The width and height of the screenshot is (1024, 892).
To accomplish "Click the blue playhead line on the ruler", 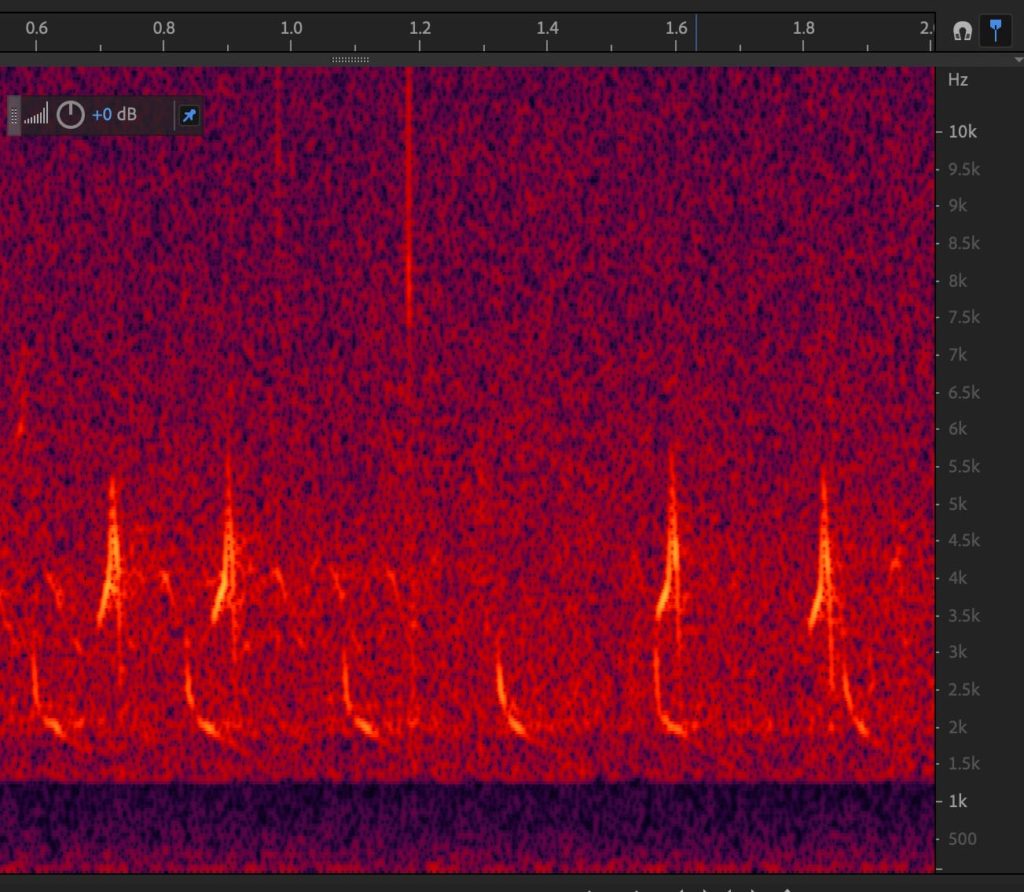I will tap(696, 28).
